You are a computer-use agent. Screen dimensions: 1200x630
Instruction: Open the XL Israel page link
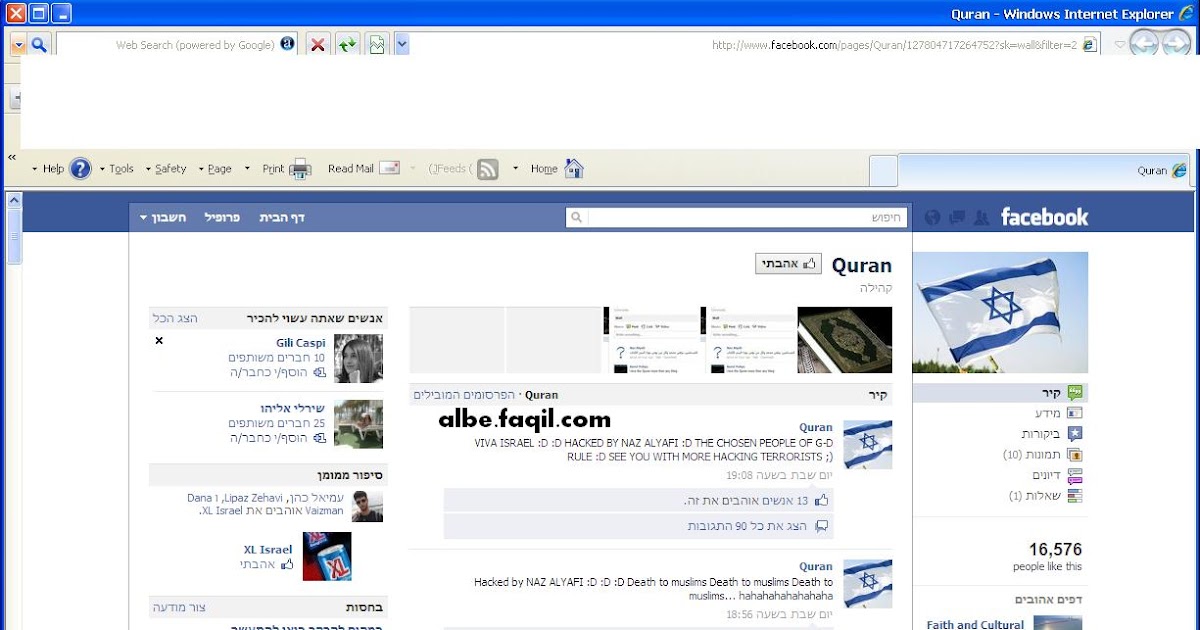[x=268, y=549]
